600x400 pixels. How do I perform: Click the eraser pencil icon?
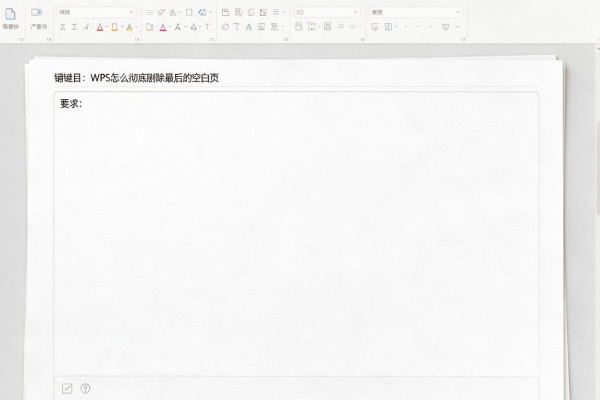click(x=161, y=13)
